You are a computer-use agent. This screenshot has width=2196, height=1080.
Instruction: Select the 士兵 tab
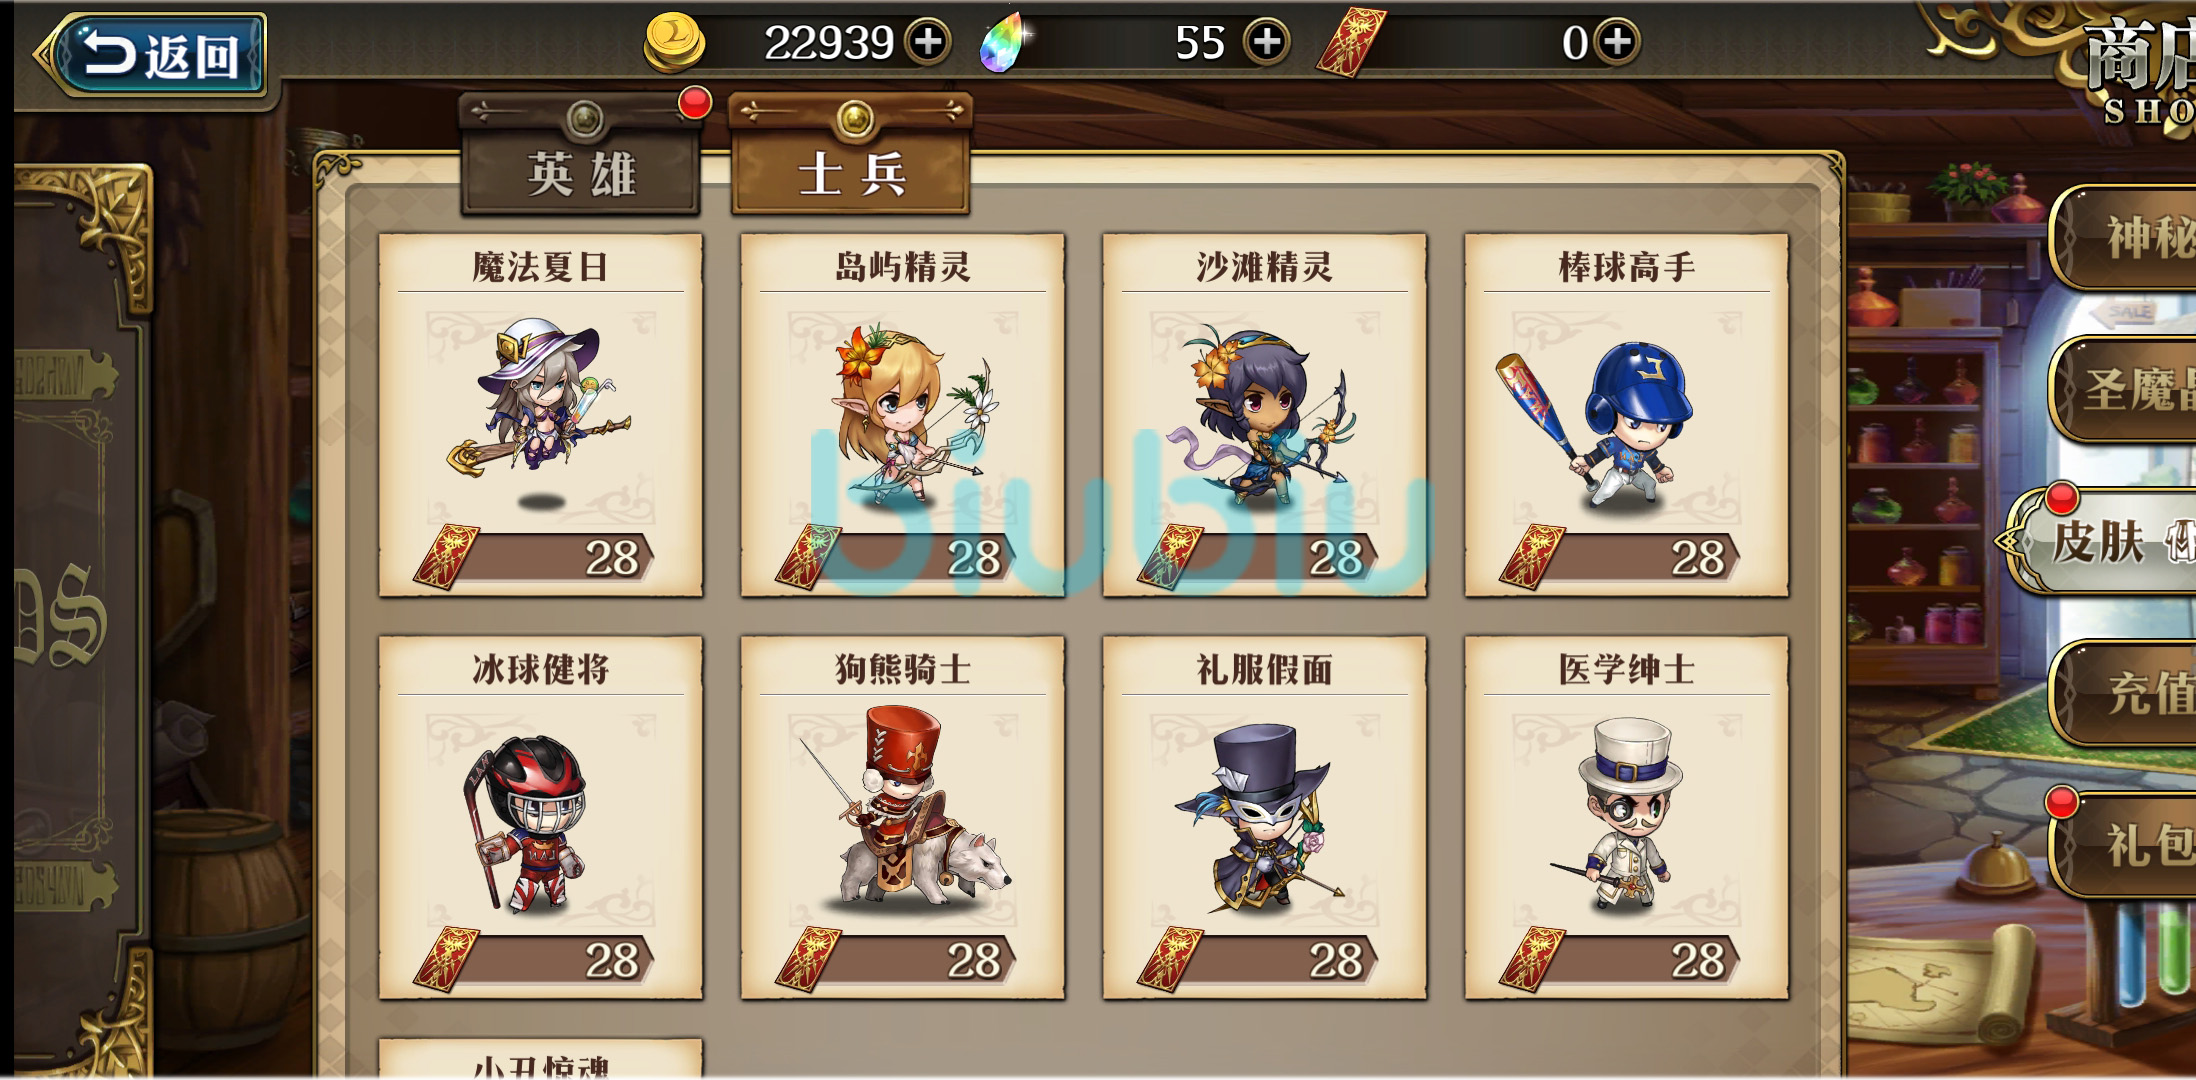852,155
